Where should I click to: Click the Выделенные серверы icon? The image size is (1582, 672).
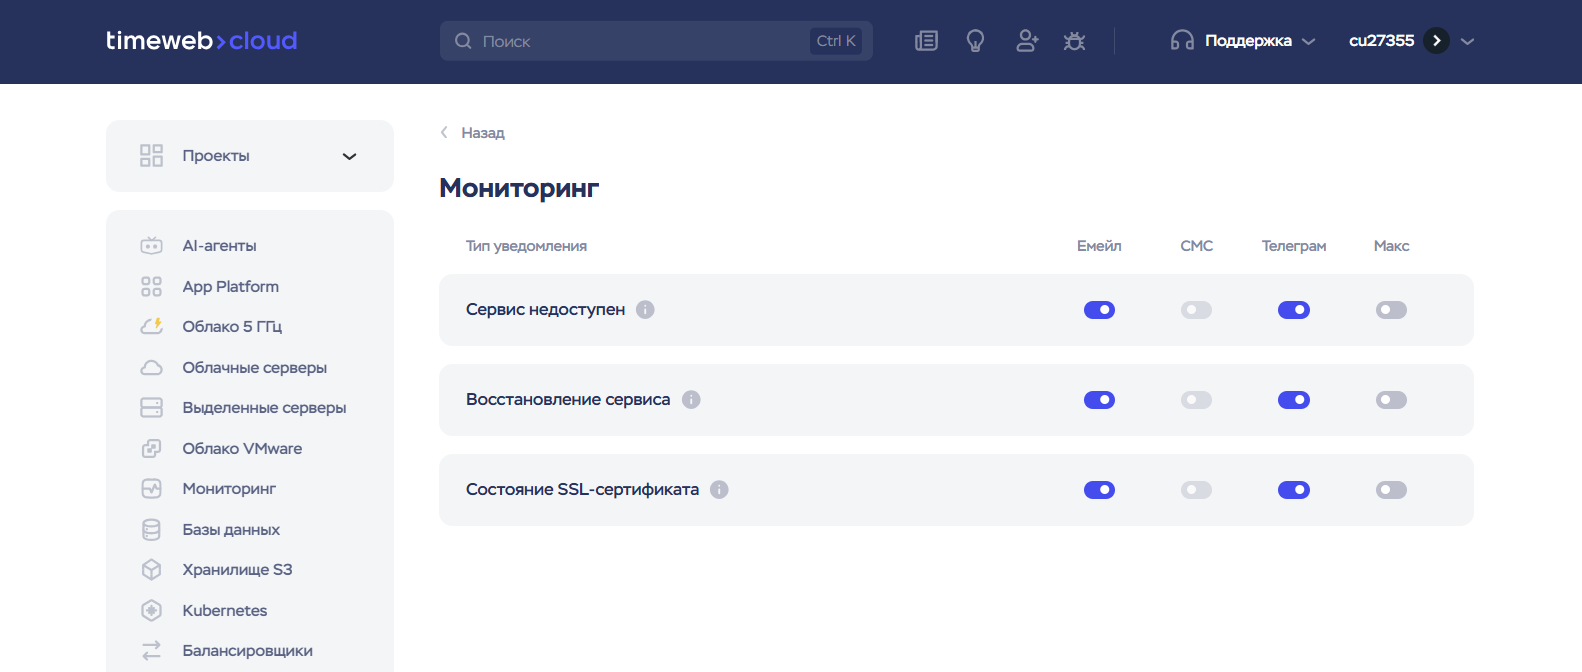[x=151, y=408]
